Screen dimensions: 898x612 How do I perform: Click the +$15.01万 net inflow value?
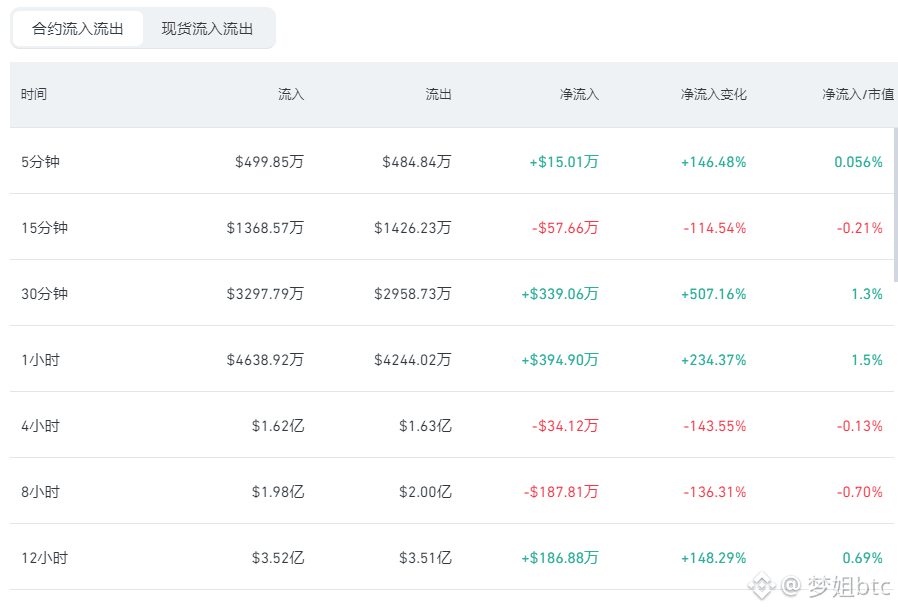click(x=564, y=162)
